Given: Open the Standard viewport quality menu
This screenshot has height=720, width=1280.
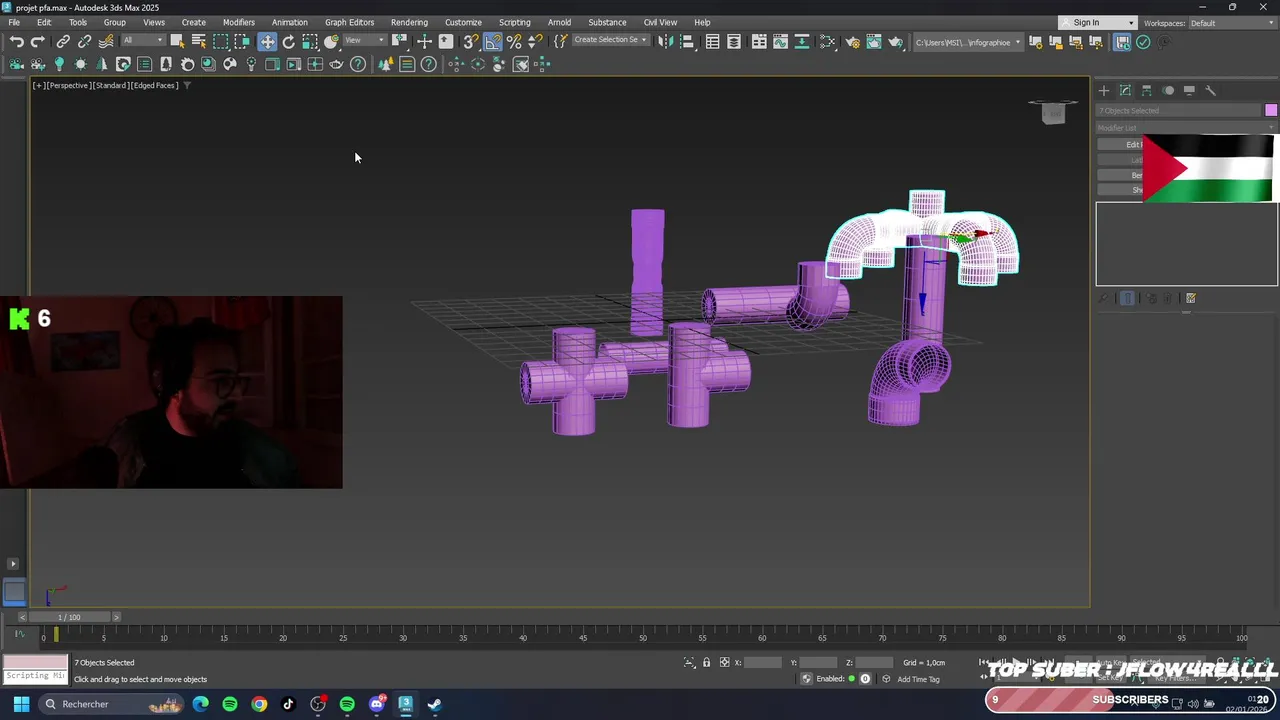Looking at the screenshot, I should pyautogui.click(x=110, y=85).
